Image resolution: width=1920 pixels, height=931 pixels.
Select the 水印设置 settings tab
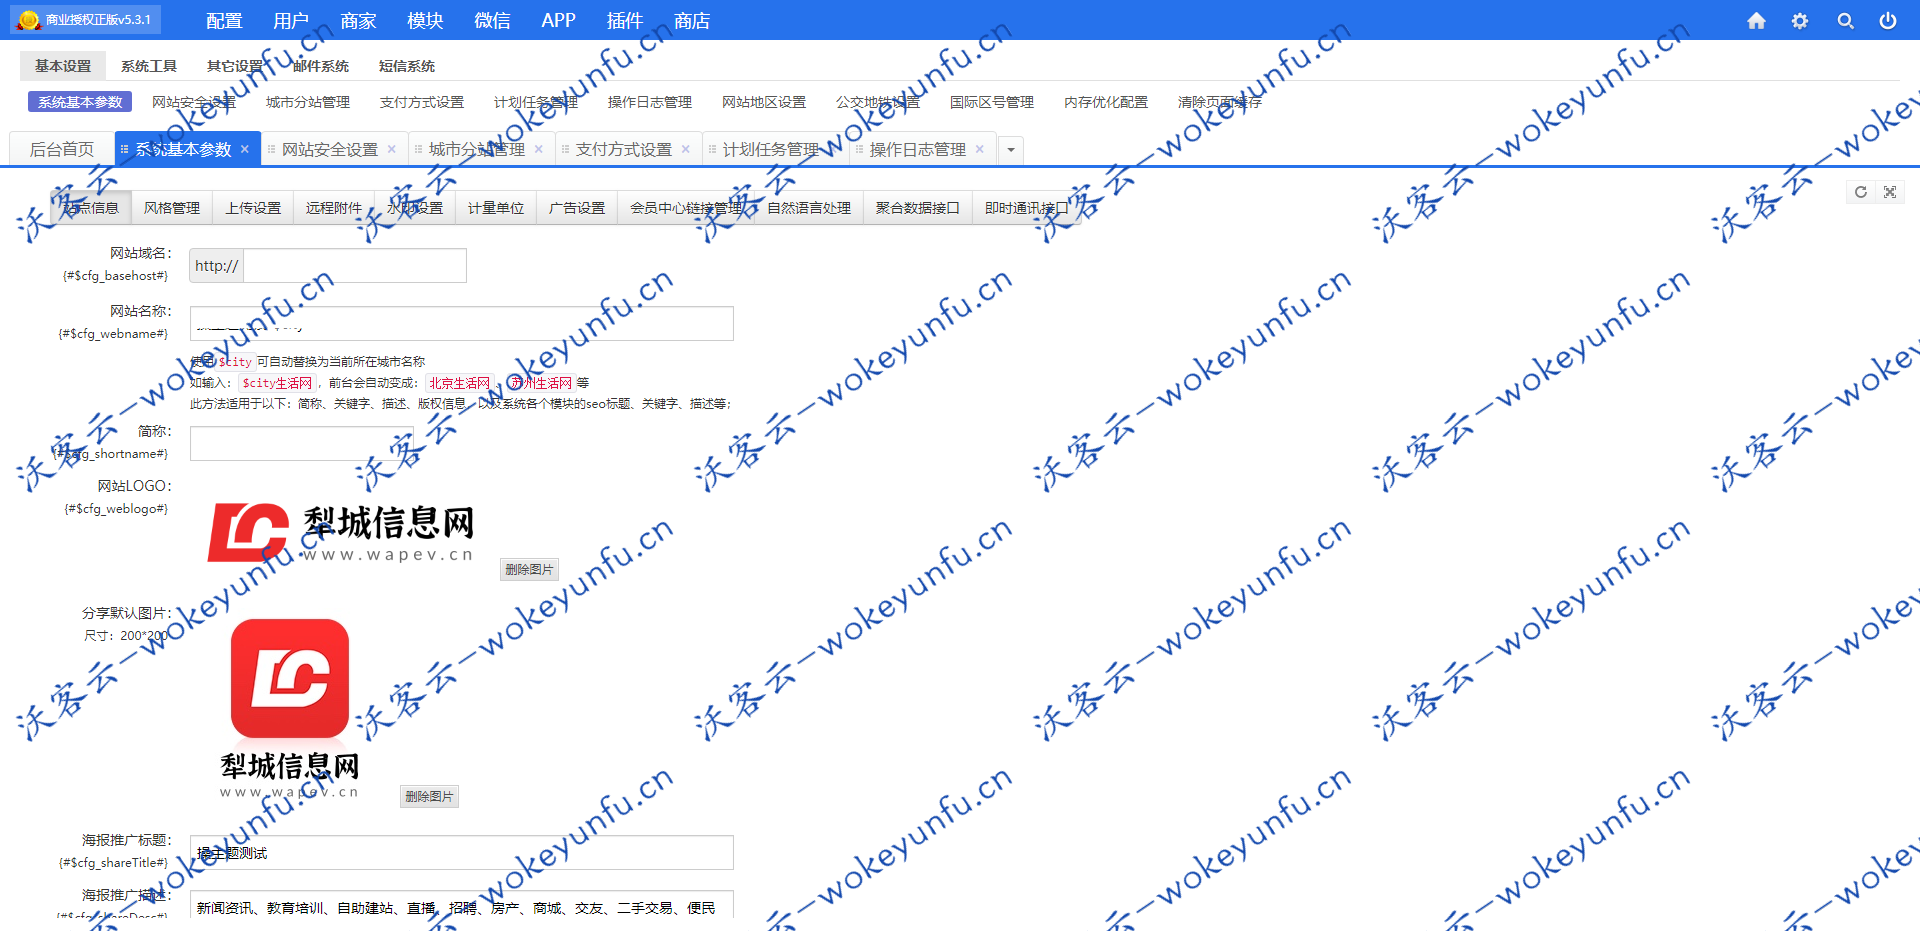pos(415,208)
